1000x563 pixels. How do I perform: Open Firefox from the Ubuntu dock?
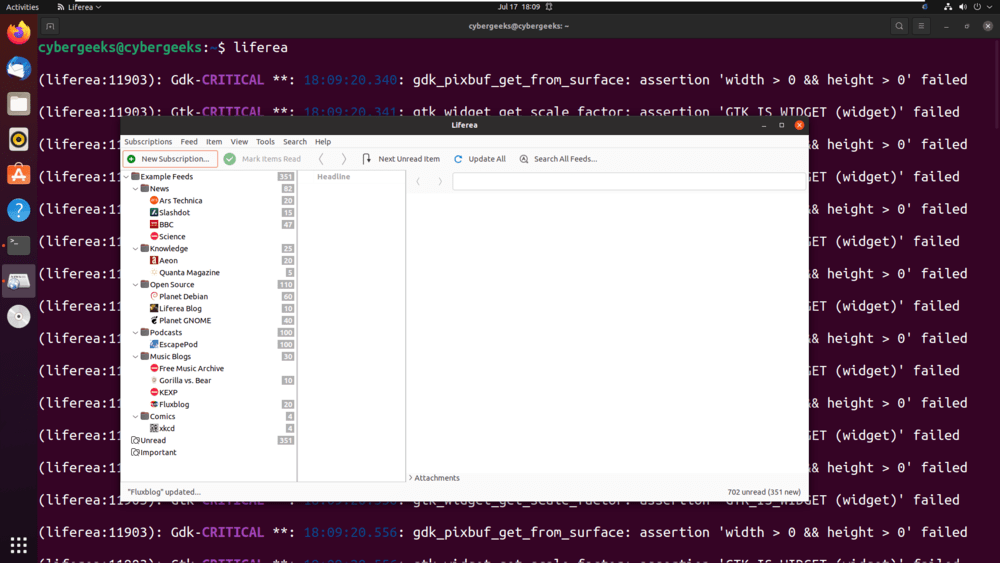pyautogui.click(x=18, y=33)
